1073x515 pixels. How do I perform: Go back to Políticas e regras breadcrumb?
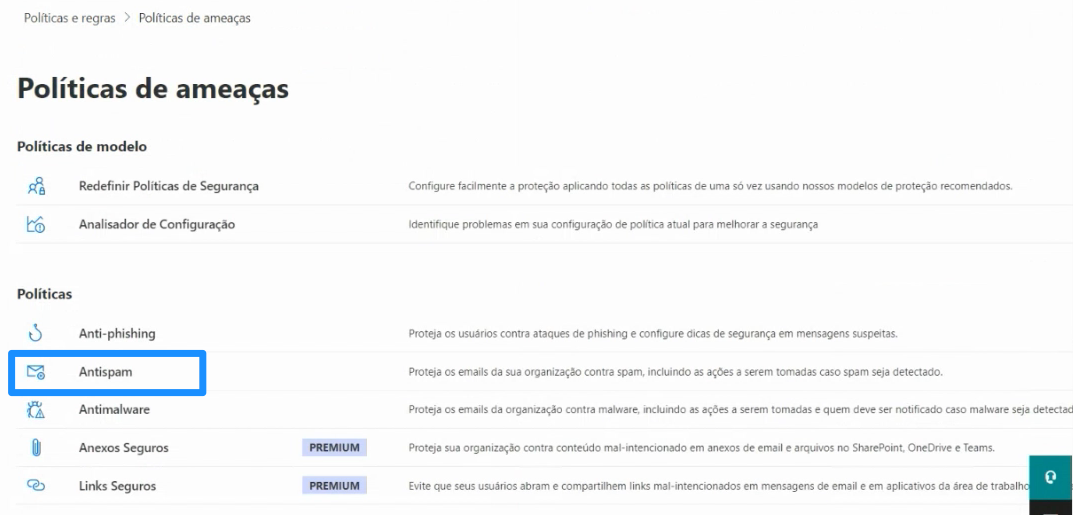click(x=70, y=18)
